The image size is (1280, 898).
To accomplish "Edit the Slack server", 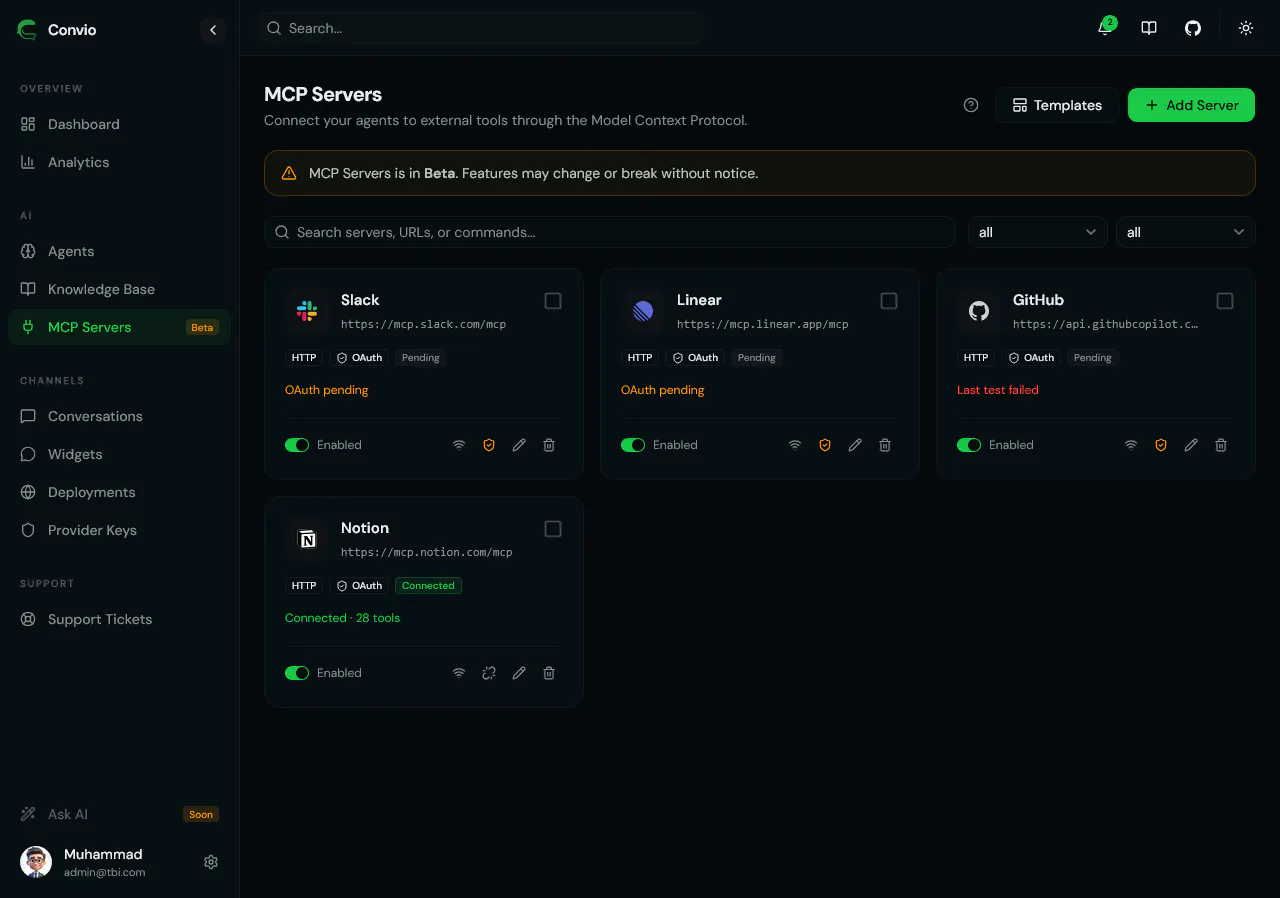I will click(x=519, y=445).
